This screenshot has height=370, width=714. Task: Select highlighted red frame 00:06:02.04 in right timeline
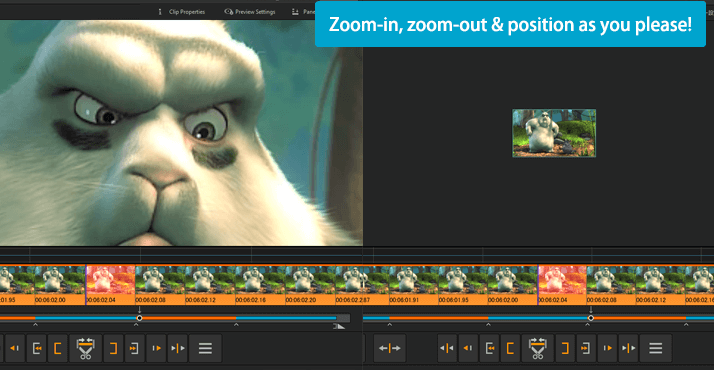(x=562, y=285)
